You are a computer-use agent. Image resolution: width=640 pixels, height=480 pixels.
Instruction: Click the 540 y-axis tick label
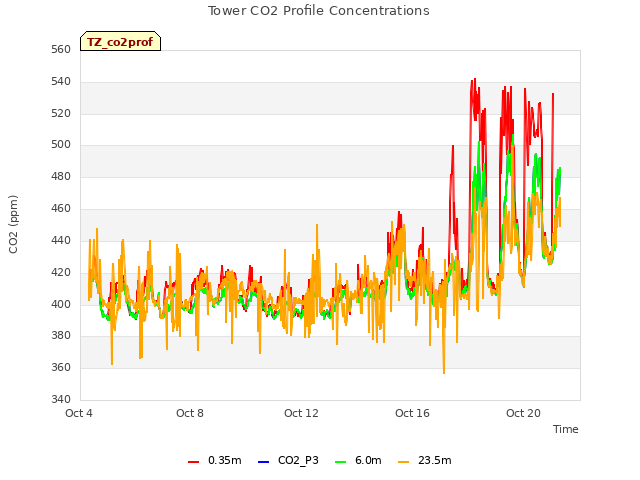pos(61,82)
